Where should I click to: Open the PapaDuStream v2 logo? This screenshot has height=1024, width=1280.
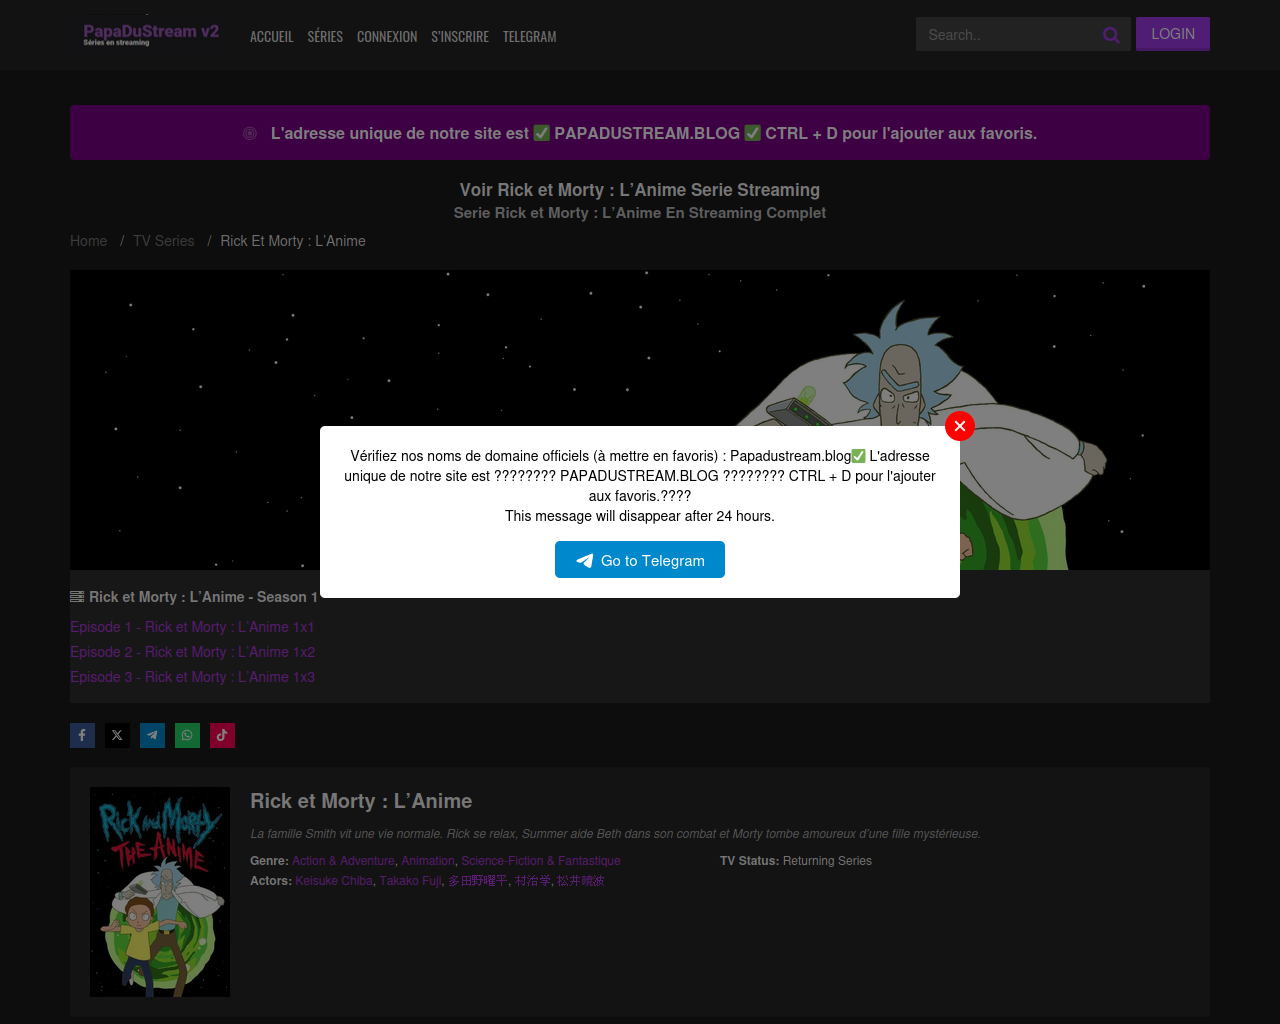151,34
